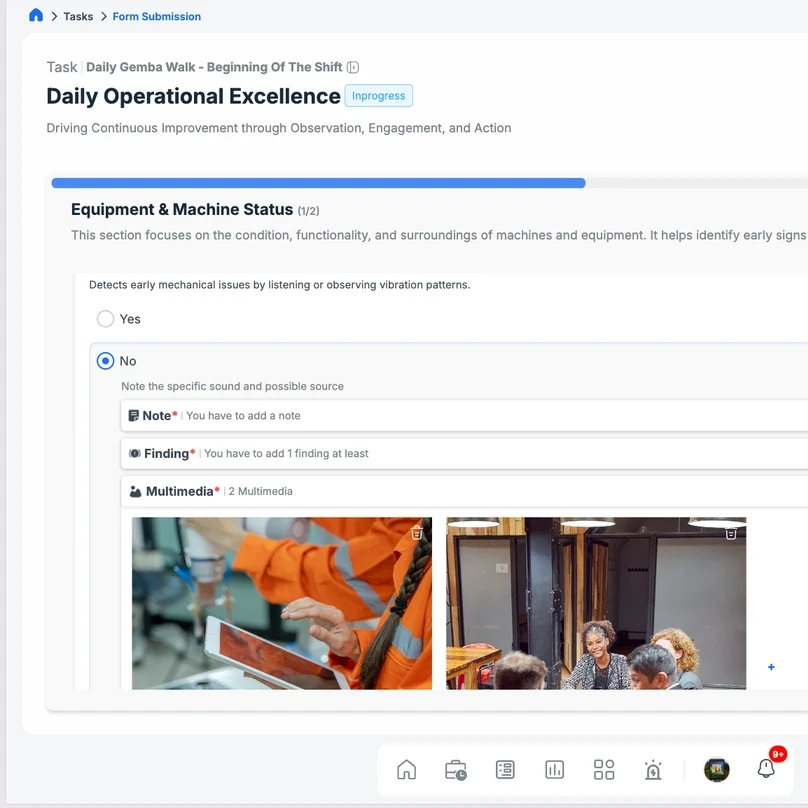The height and width of the screenshot is (808, 808).
Task: Click the Multimedia icon
Action: [x=136, y=492]
